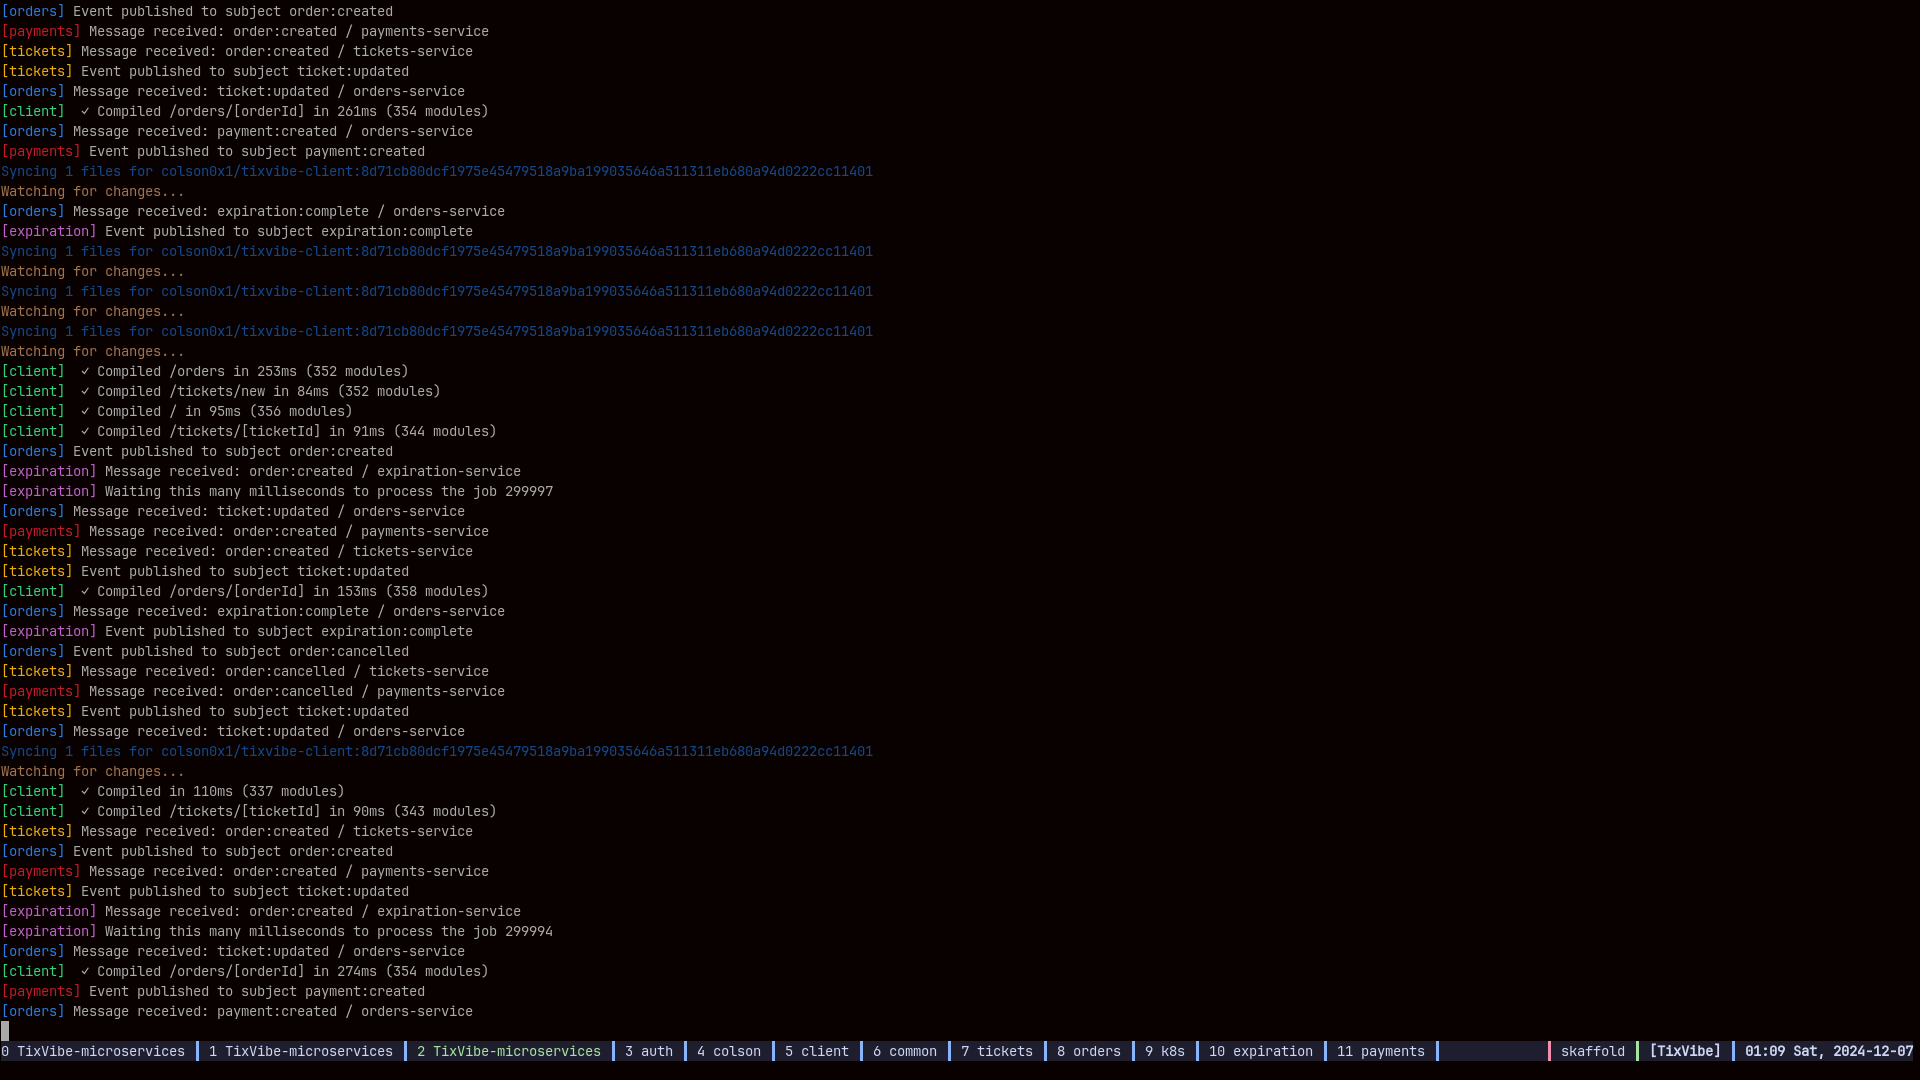The image size is (1920, 1080).
Task: Click 'Compiled in 110ms (337 modules)' line
Action: click(x=173, y=791)
